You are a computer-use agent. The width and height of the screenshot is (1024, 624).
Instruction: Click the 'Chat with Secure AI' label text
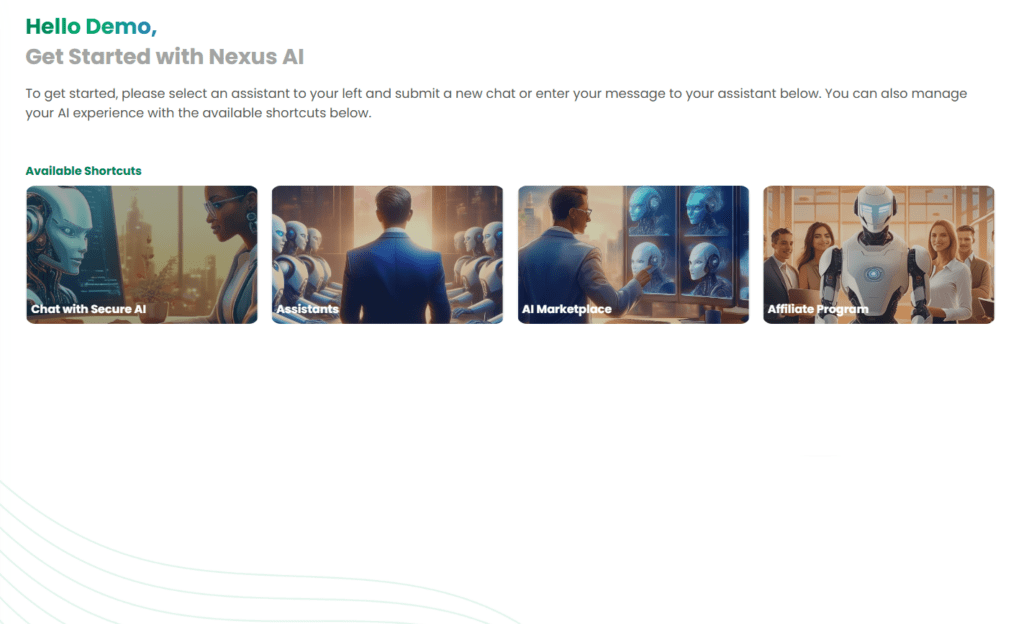tap(89, 309)
